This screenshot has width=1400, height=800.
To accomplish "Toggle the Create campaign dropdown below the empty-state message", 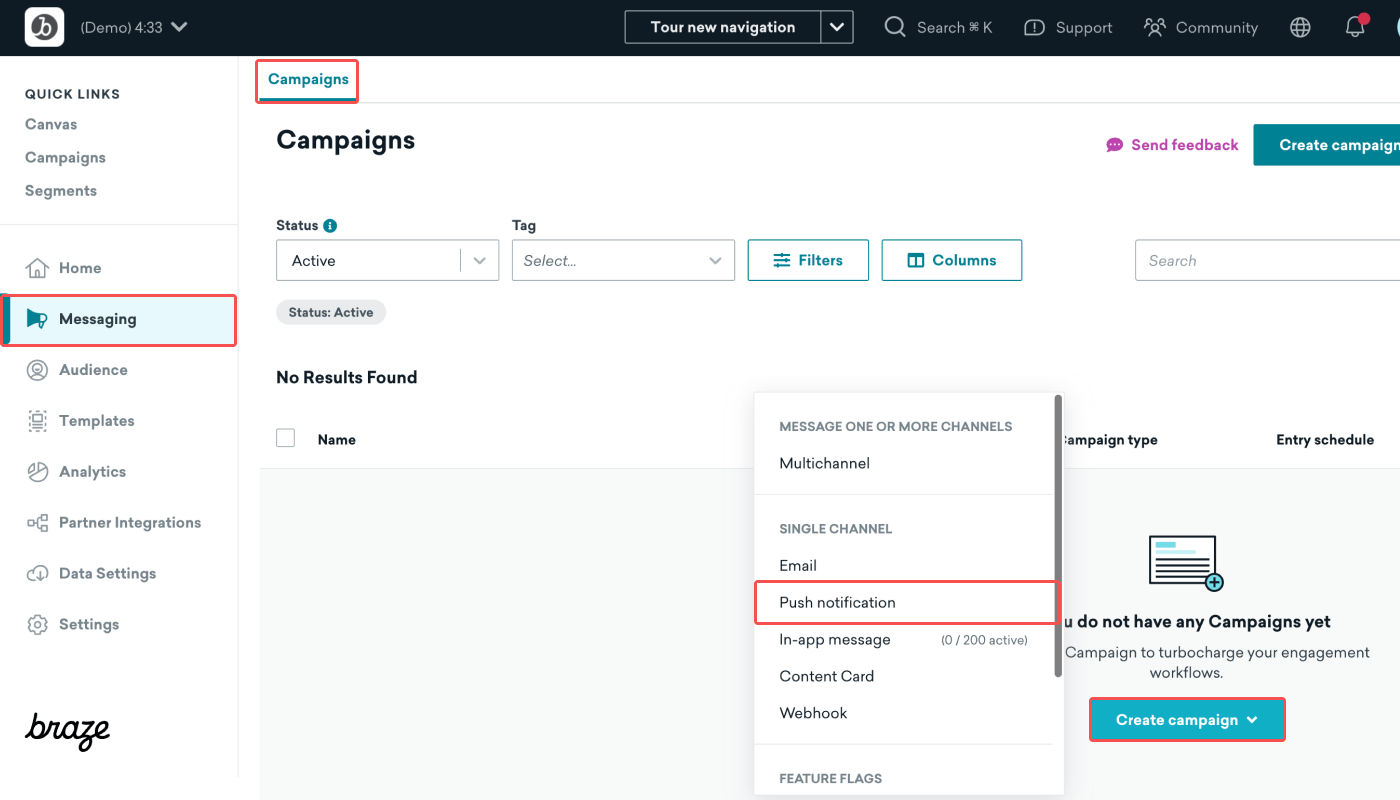I will point(1187,720).
